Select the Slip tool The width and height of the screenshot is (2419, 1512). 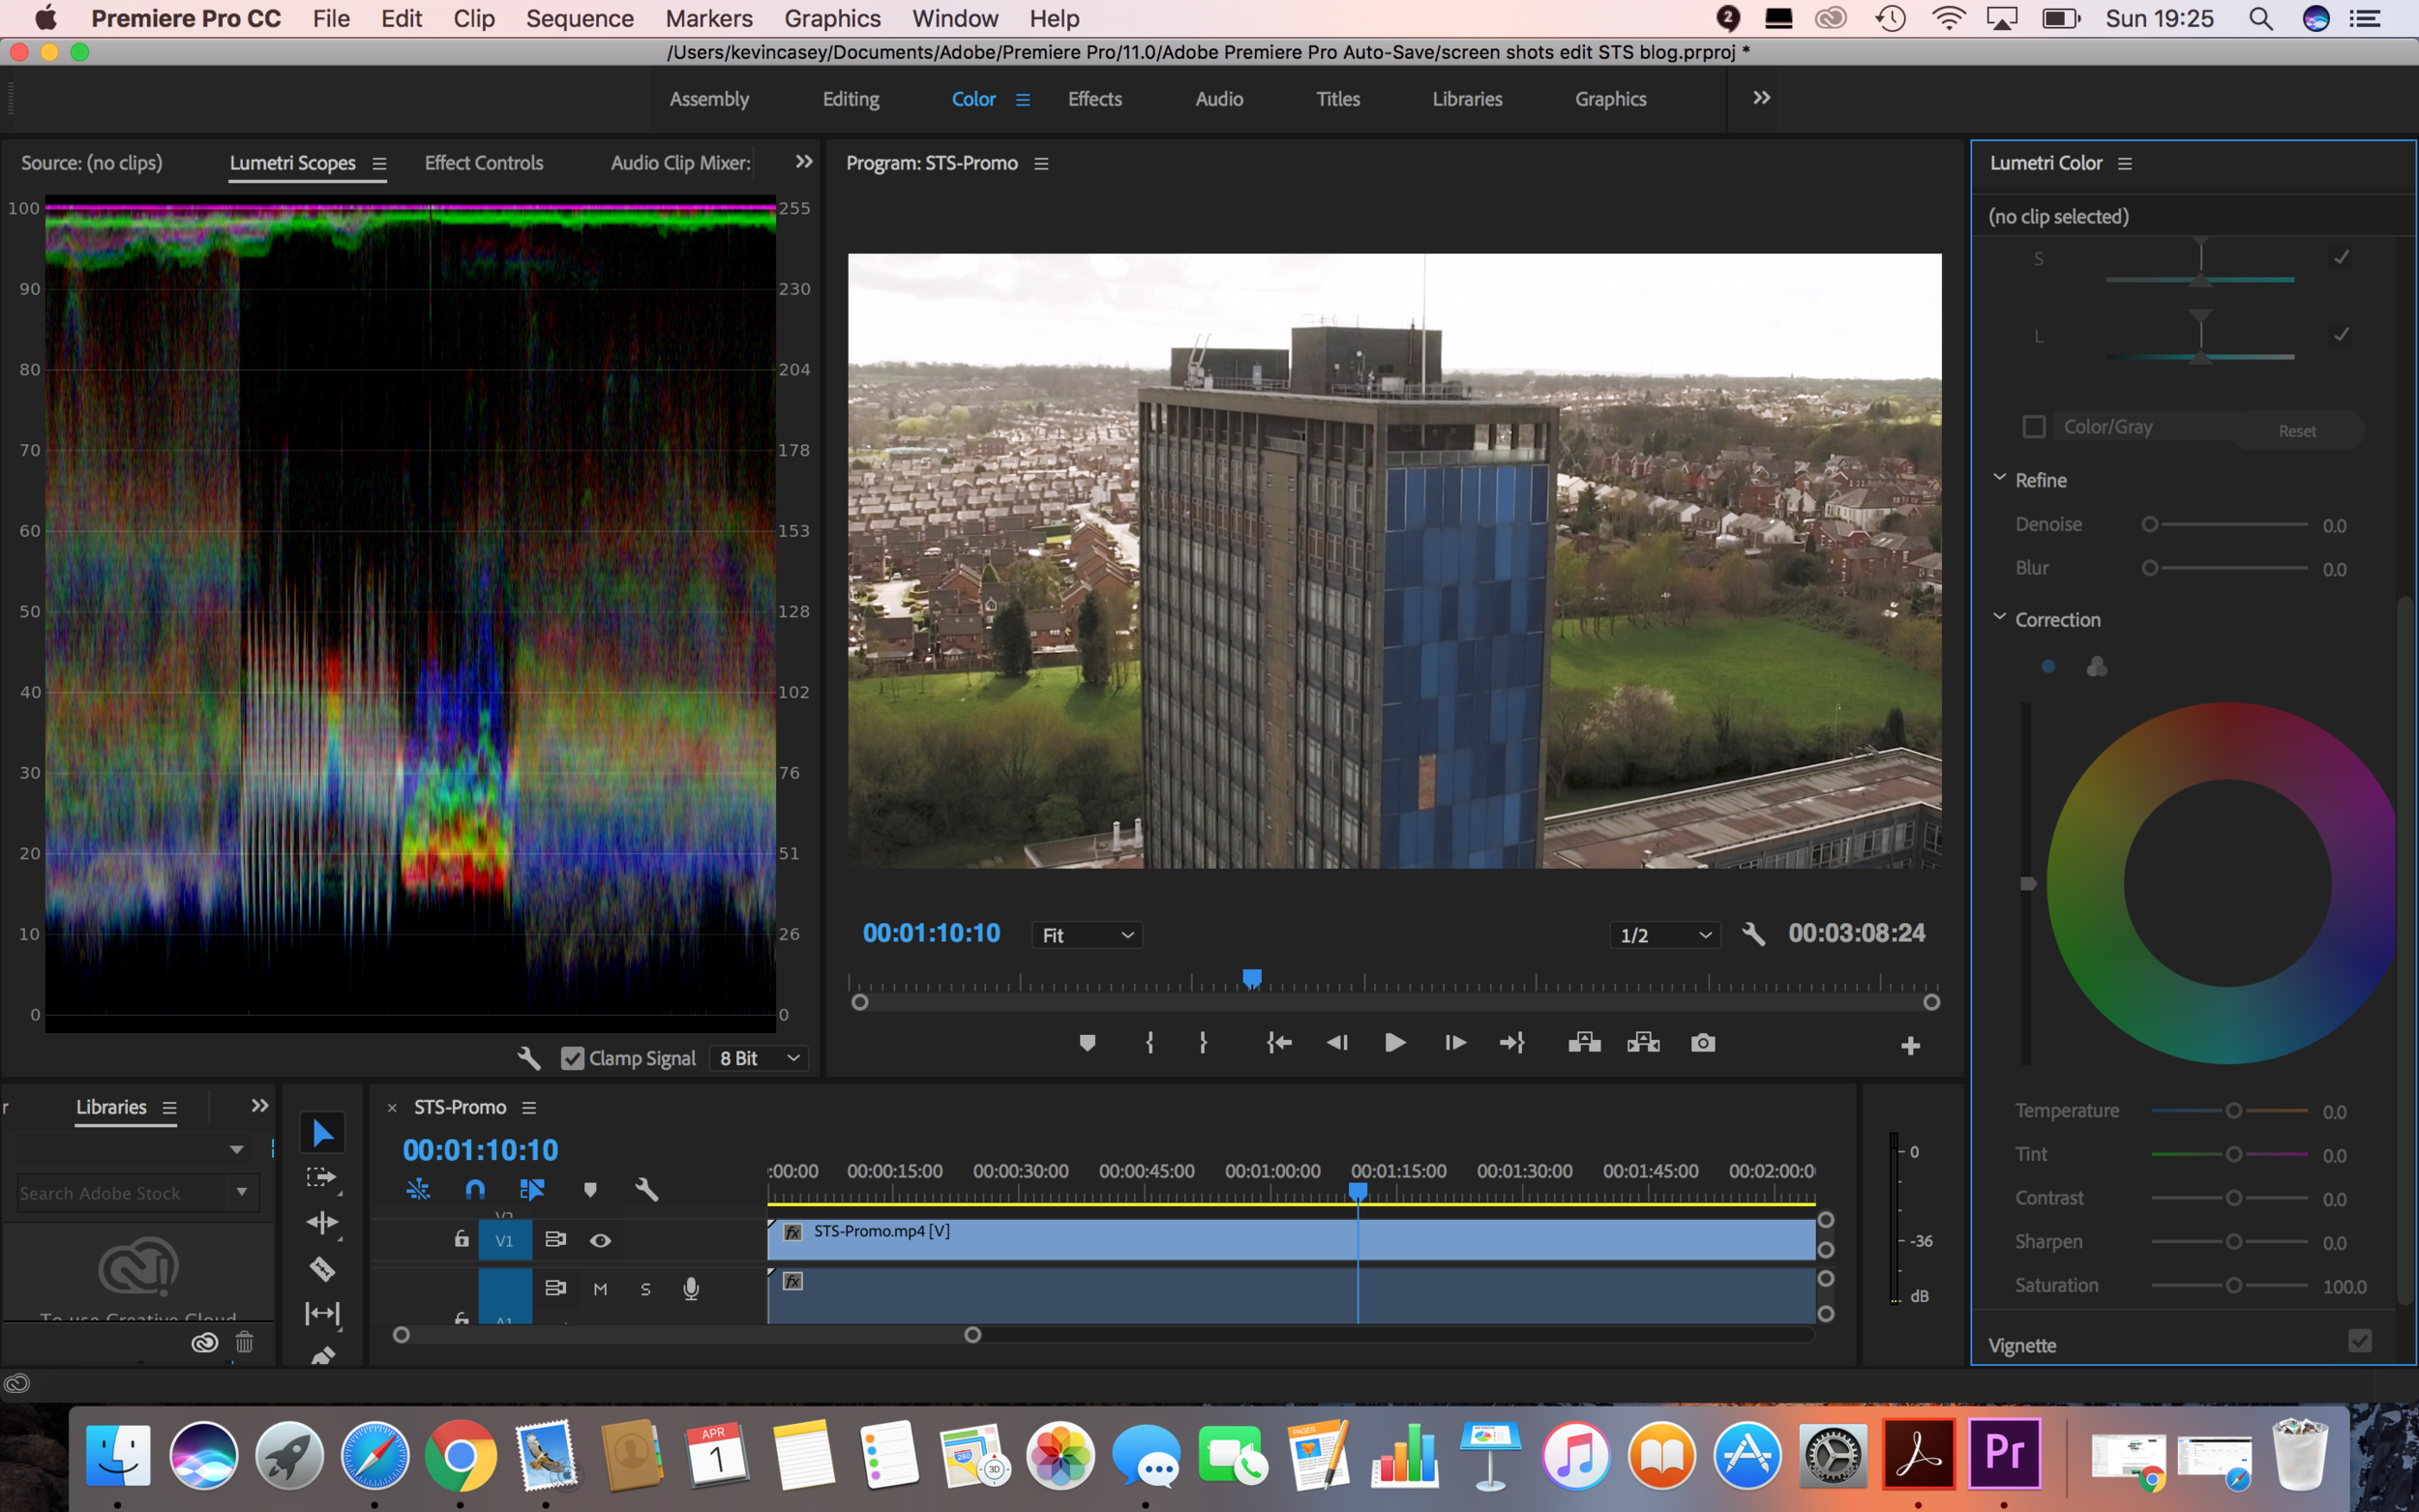coord(322,1314)
